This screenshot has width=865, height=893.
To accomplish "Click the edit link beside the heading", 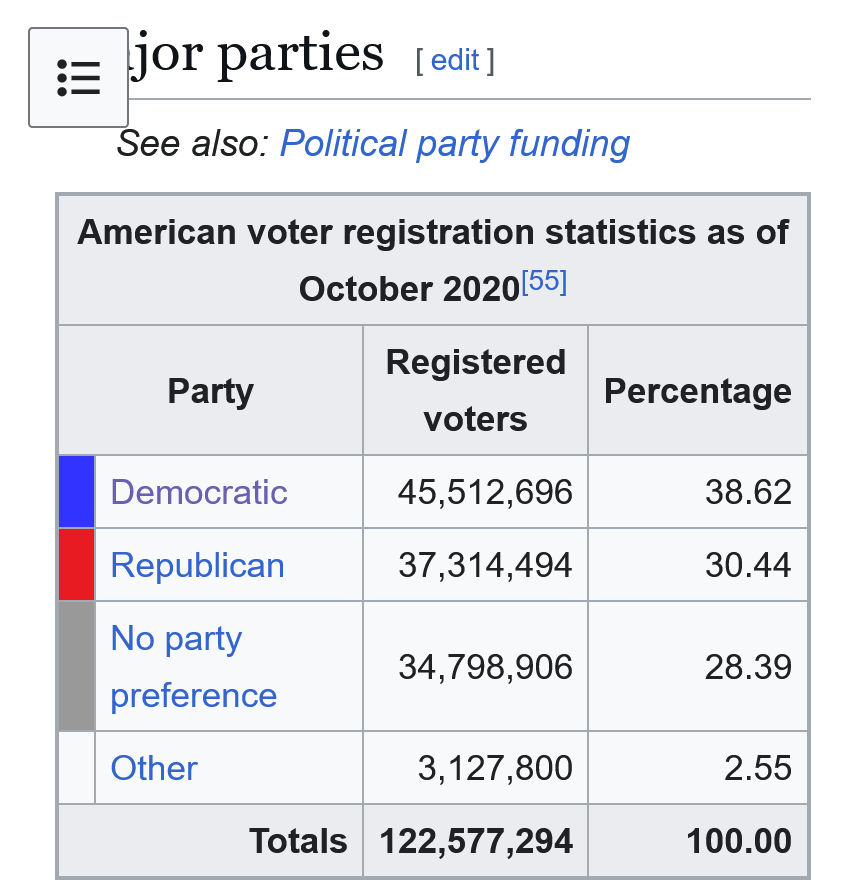I will point(455,60).
